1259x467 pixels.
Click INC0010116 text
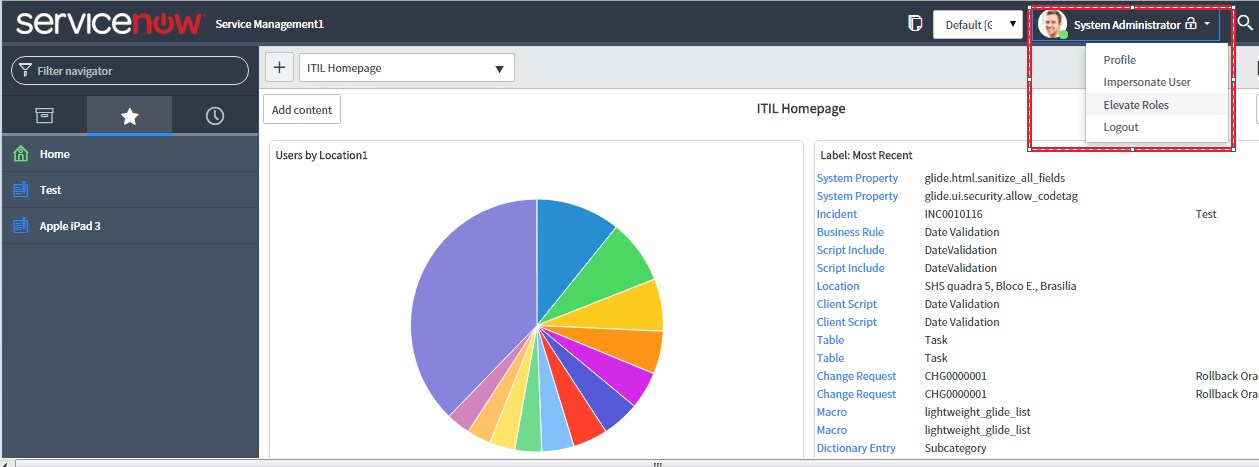[x=953, y=214]
